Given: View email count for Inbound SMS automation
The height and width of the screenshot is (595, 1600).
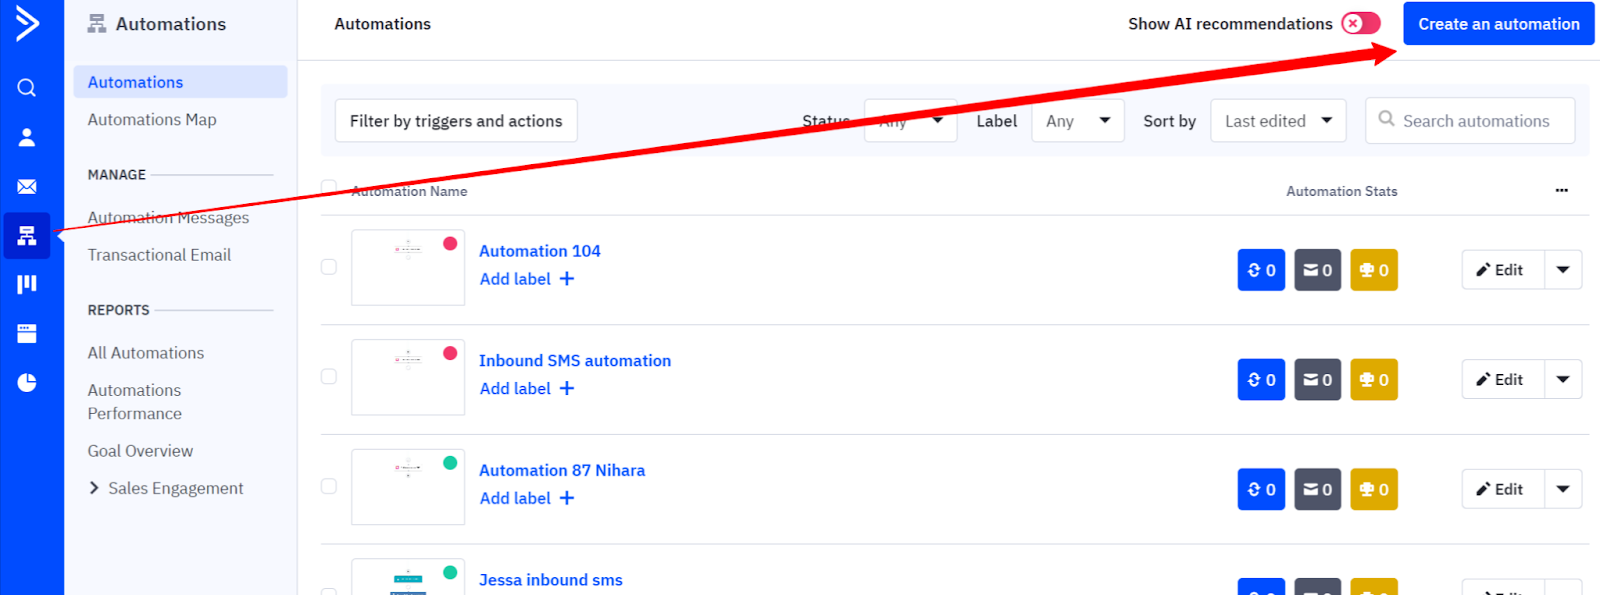Looking at the screenshot, I should click(1318, 380).
